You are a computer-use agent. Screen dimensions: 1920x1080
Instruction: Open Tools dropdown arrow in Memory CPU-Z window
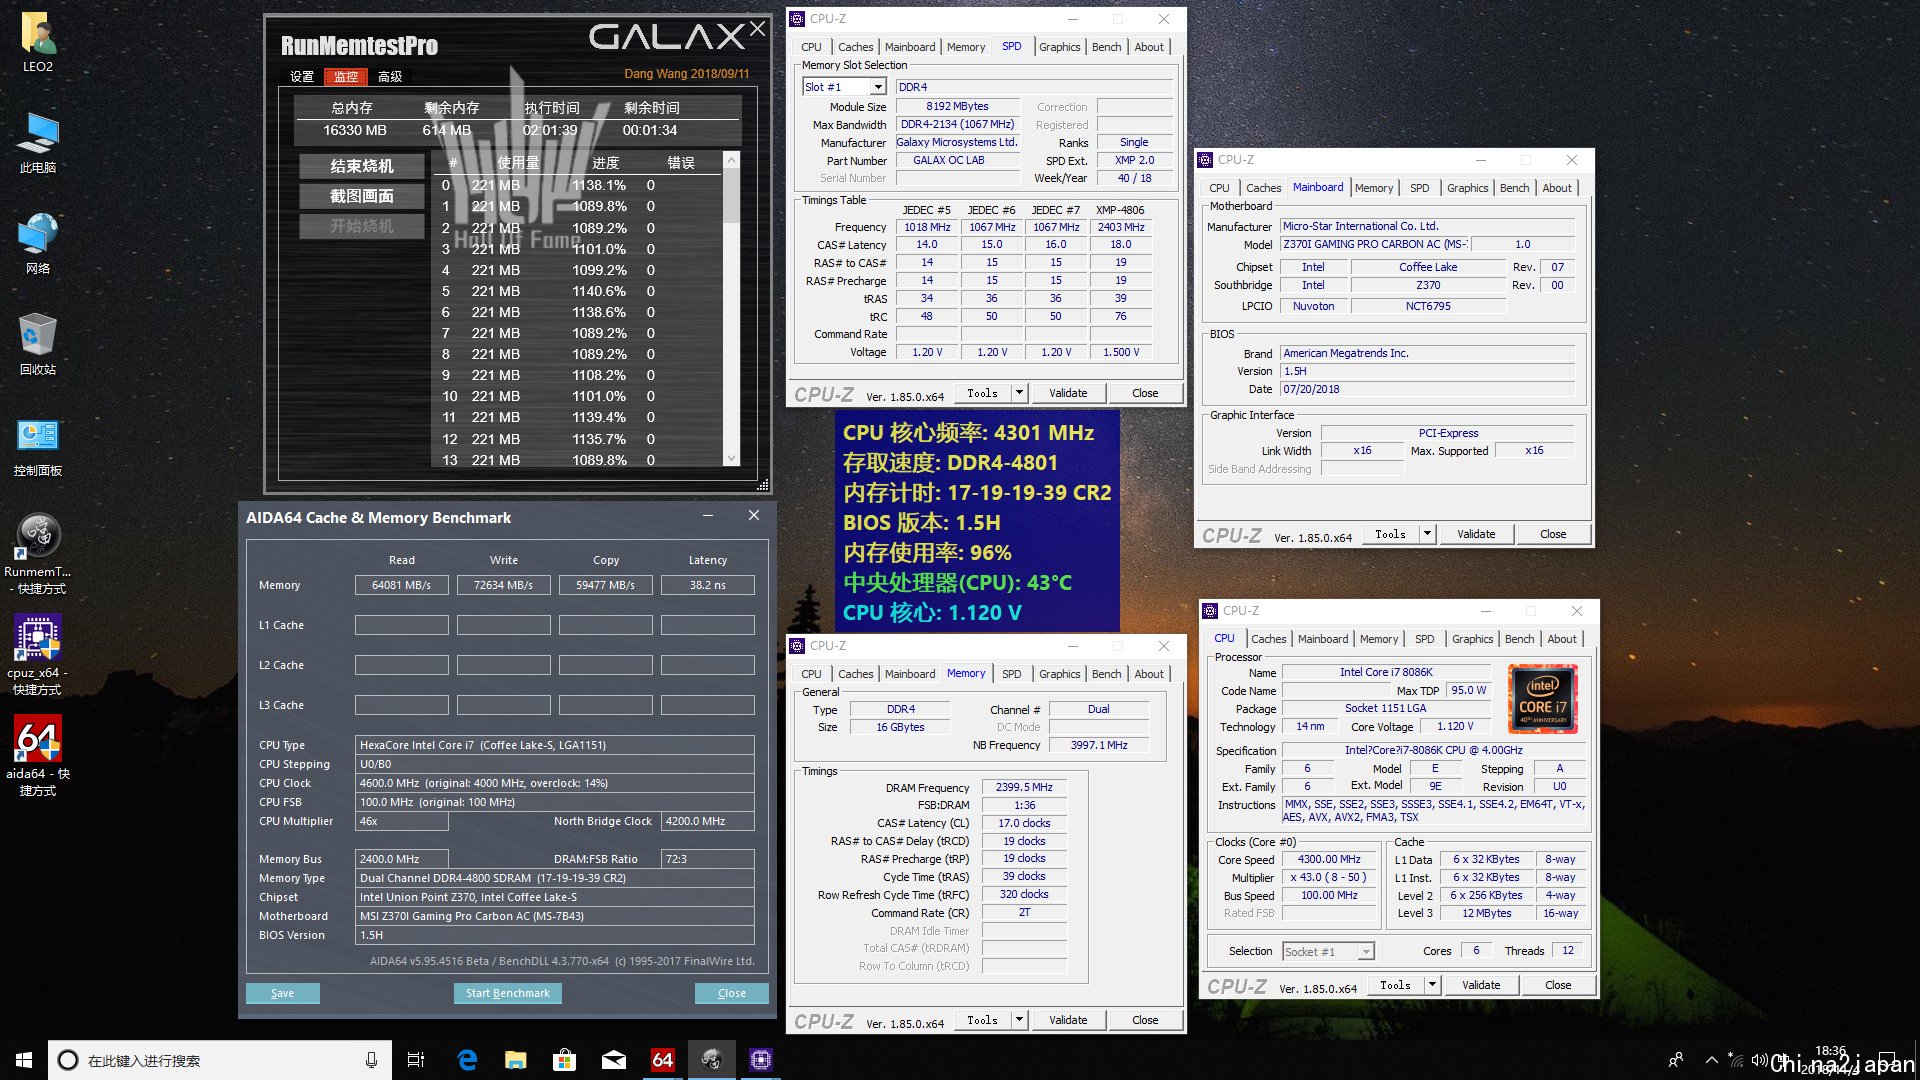(1019, 1020)
